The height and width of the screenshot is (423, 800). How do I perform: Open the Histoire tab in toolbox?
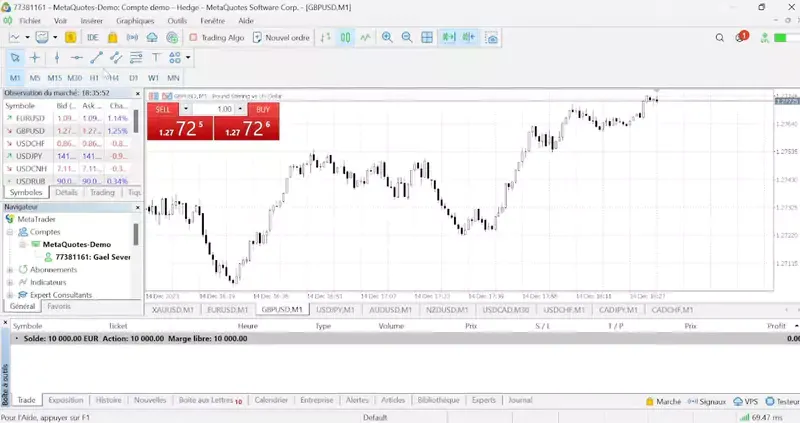click(x=109, y=401)
